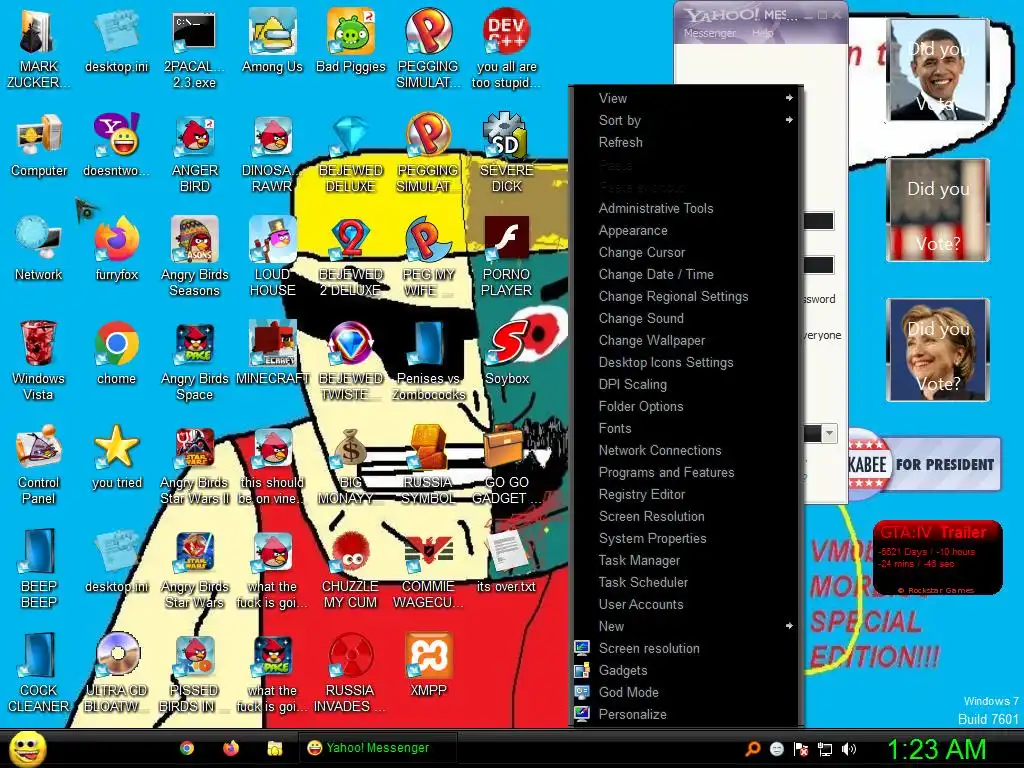This screenshot has width=1024, height=768.
Task: Open the BIG MONAYY money bag icon
Action: [351, 464]
